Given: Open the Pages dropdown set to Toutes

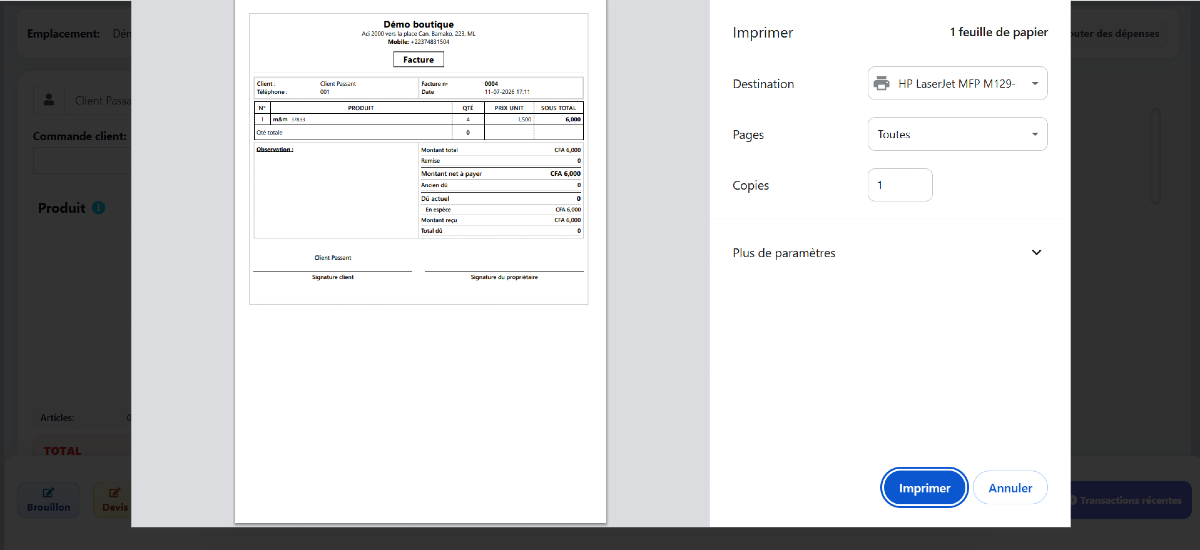Looking at the screenshot, I should click(x=958, y=134).
